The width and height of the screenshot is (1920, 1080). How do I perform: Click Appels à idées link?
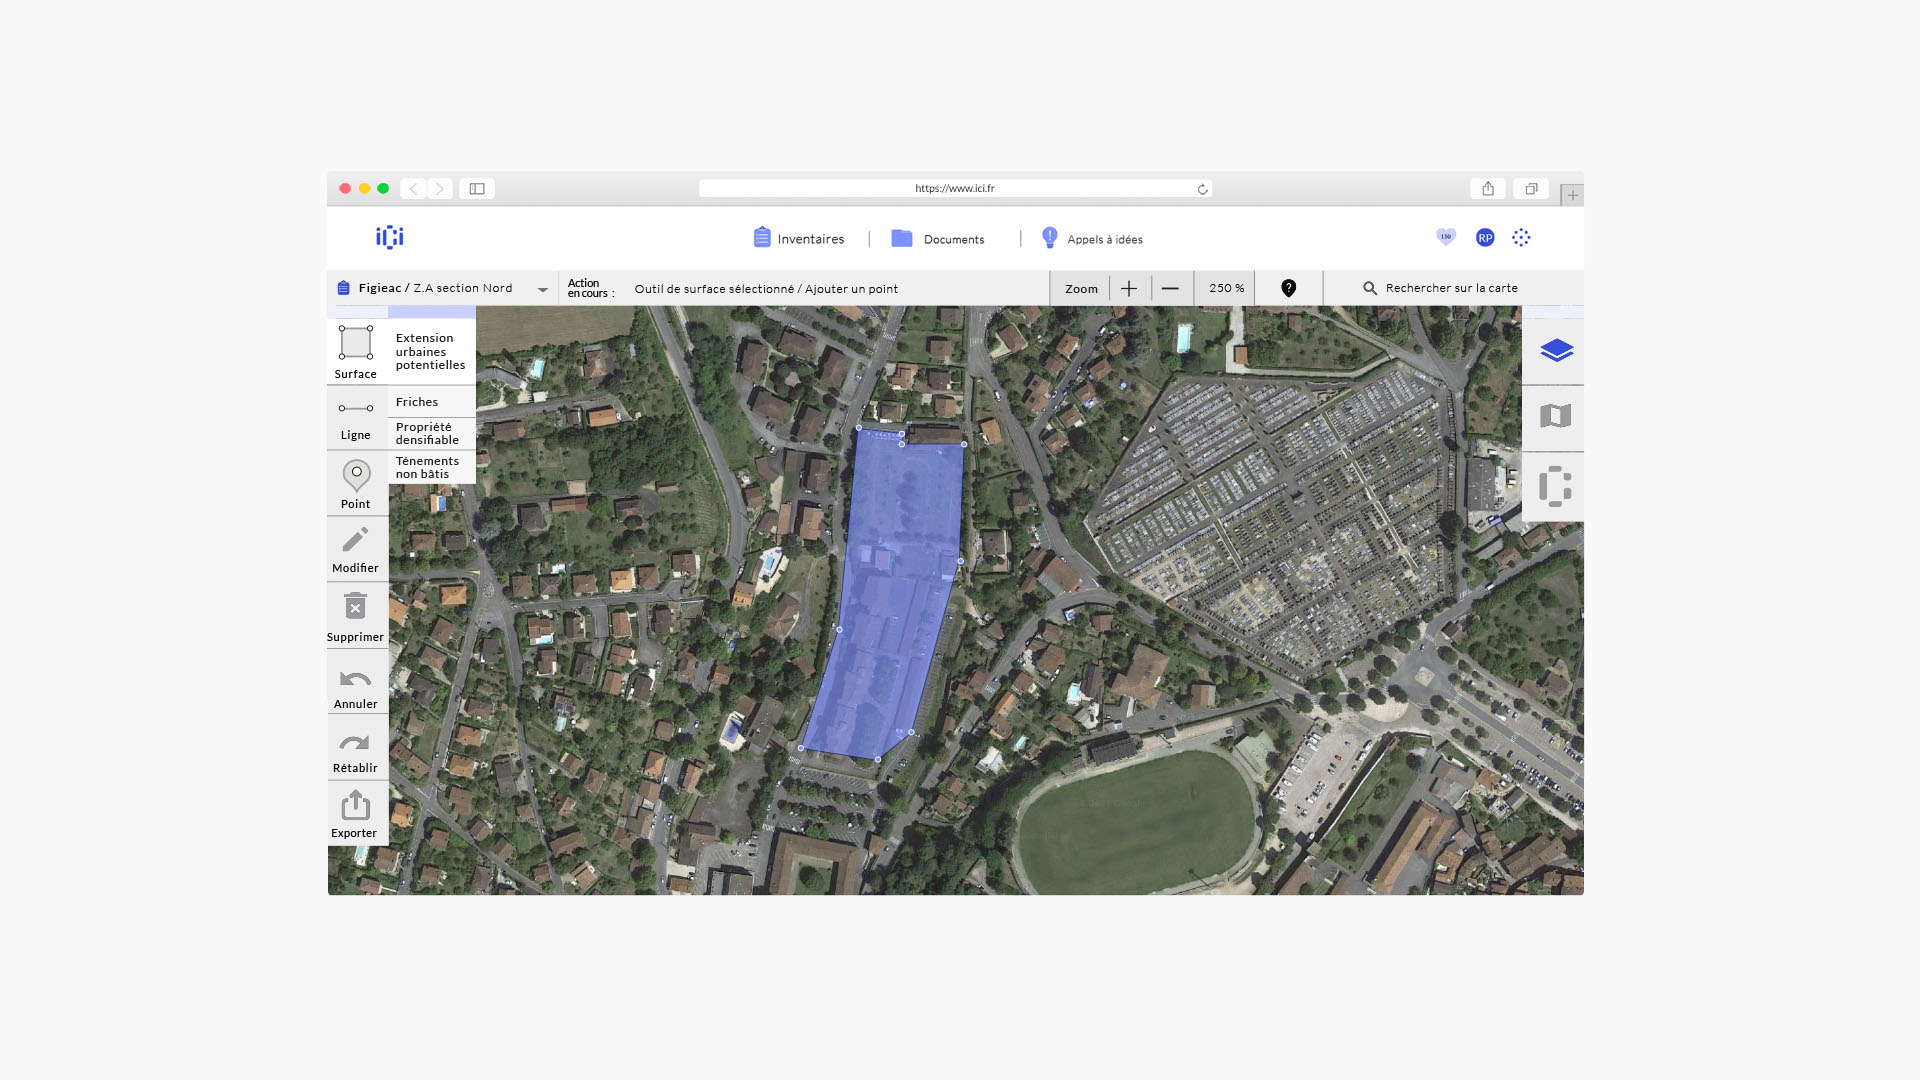pyautogui.click(x=1092, y=239)
